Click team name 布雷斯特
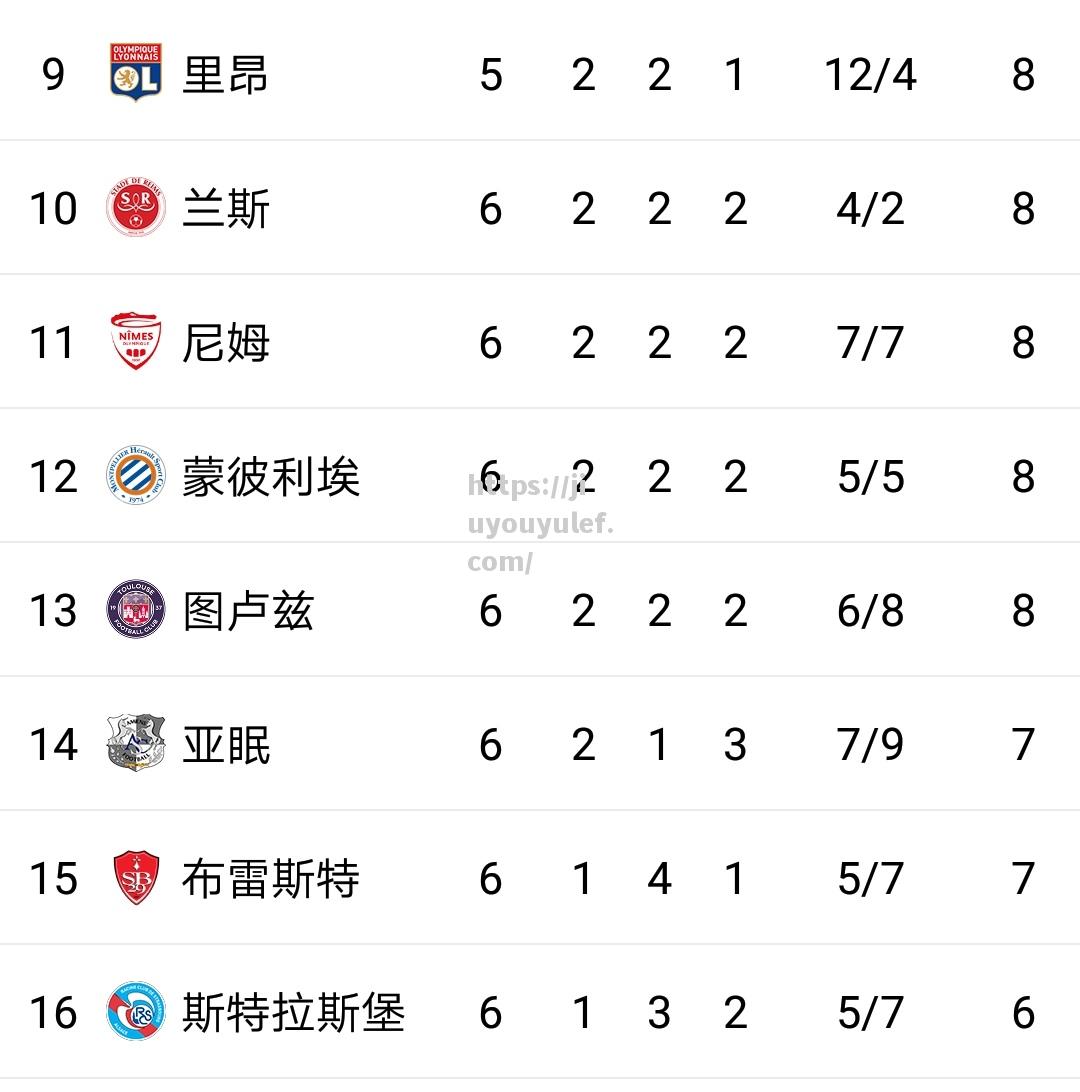Screen dimensions: 1080x1092 point(271,878)
